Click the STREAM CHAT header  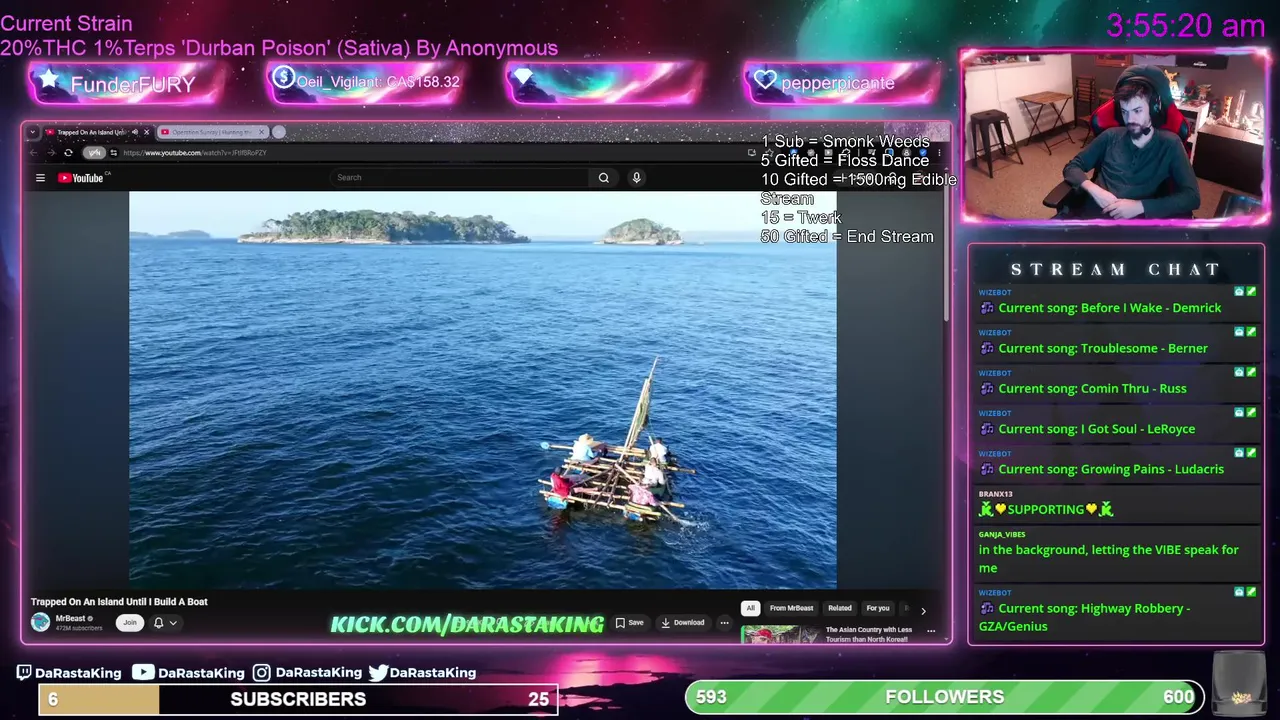pos(1116,270)
